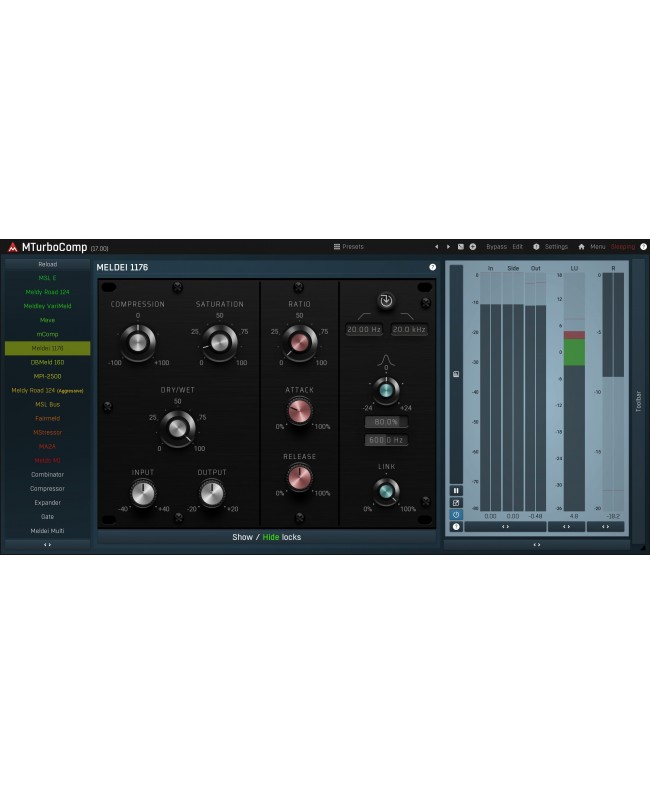
Task: Click lock screw below Input and Output
Action: [178, 517]
